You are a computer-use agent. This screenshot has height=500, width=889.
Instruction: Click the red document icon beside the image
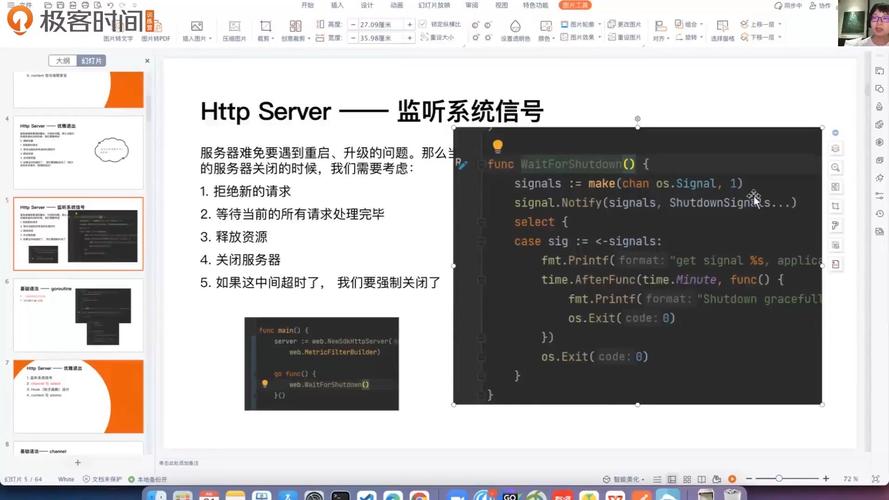835,264
